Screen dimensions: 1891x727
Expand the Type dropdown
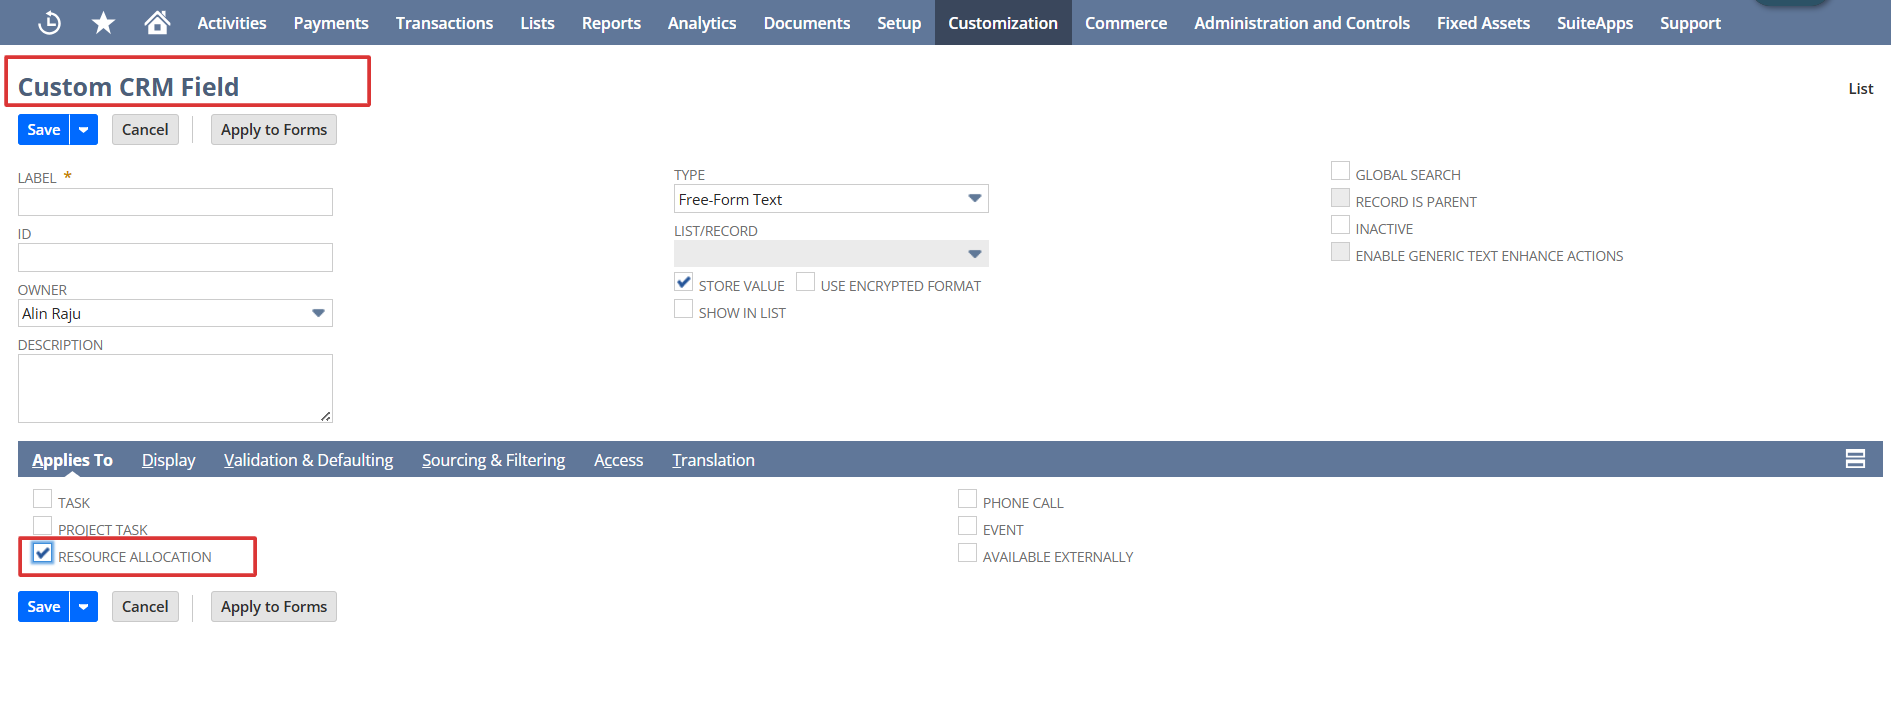pos(974,199)
